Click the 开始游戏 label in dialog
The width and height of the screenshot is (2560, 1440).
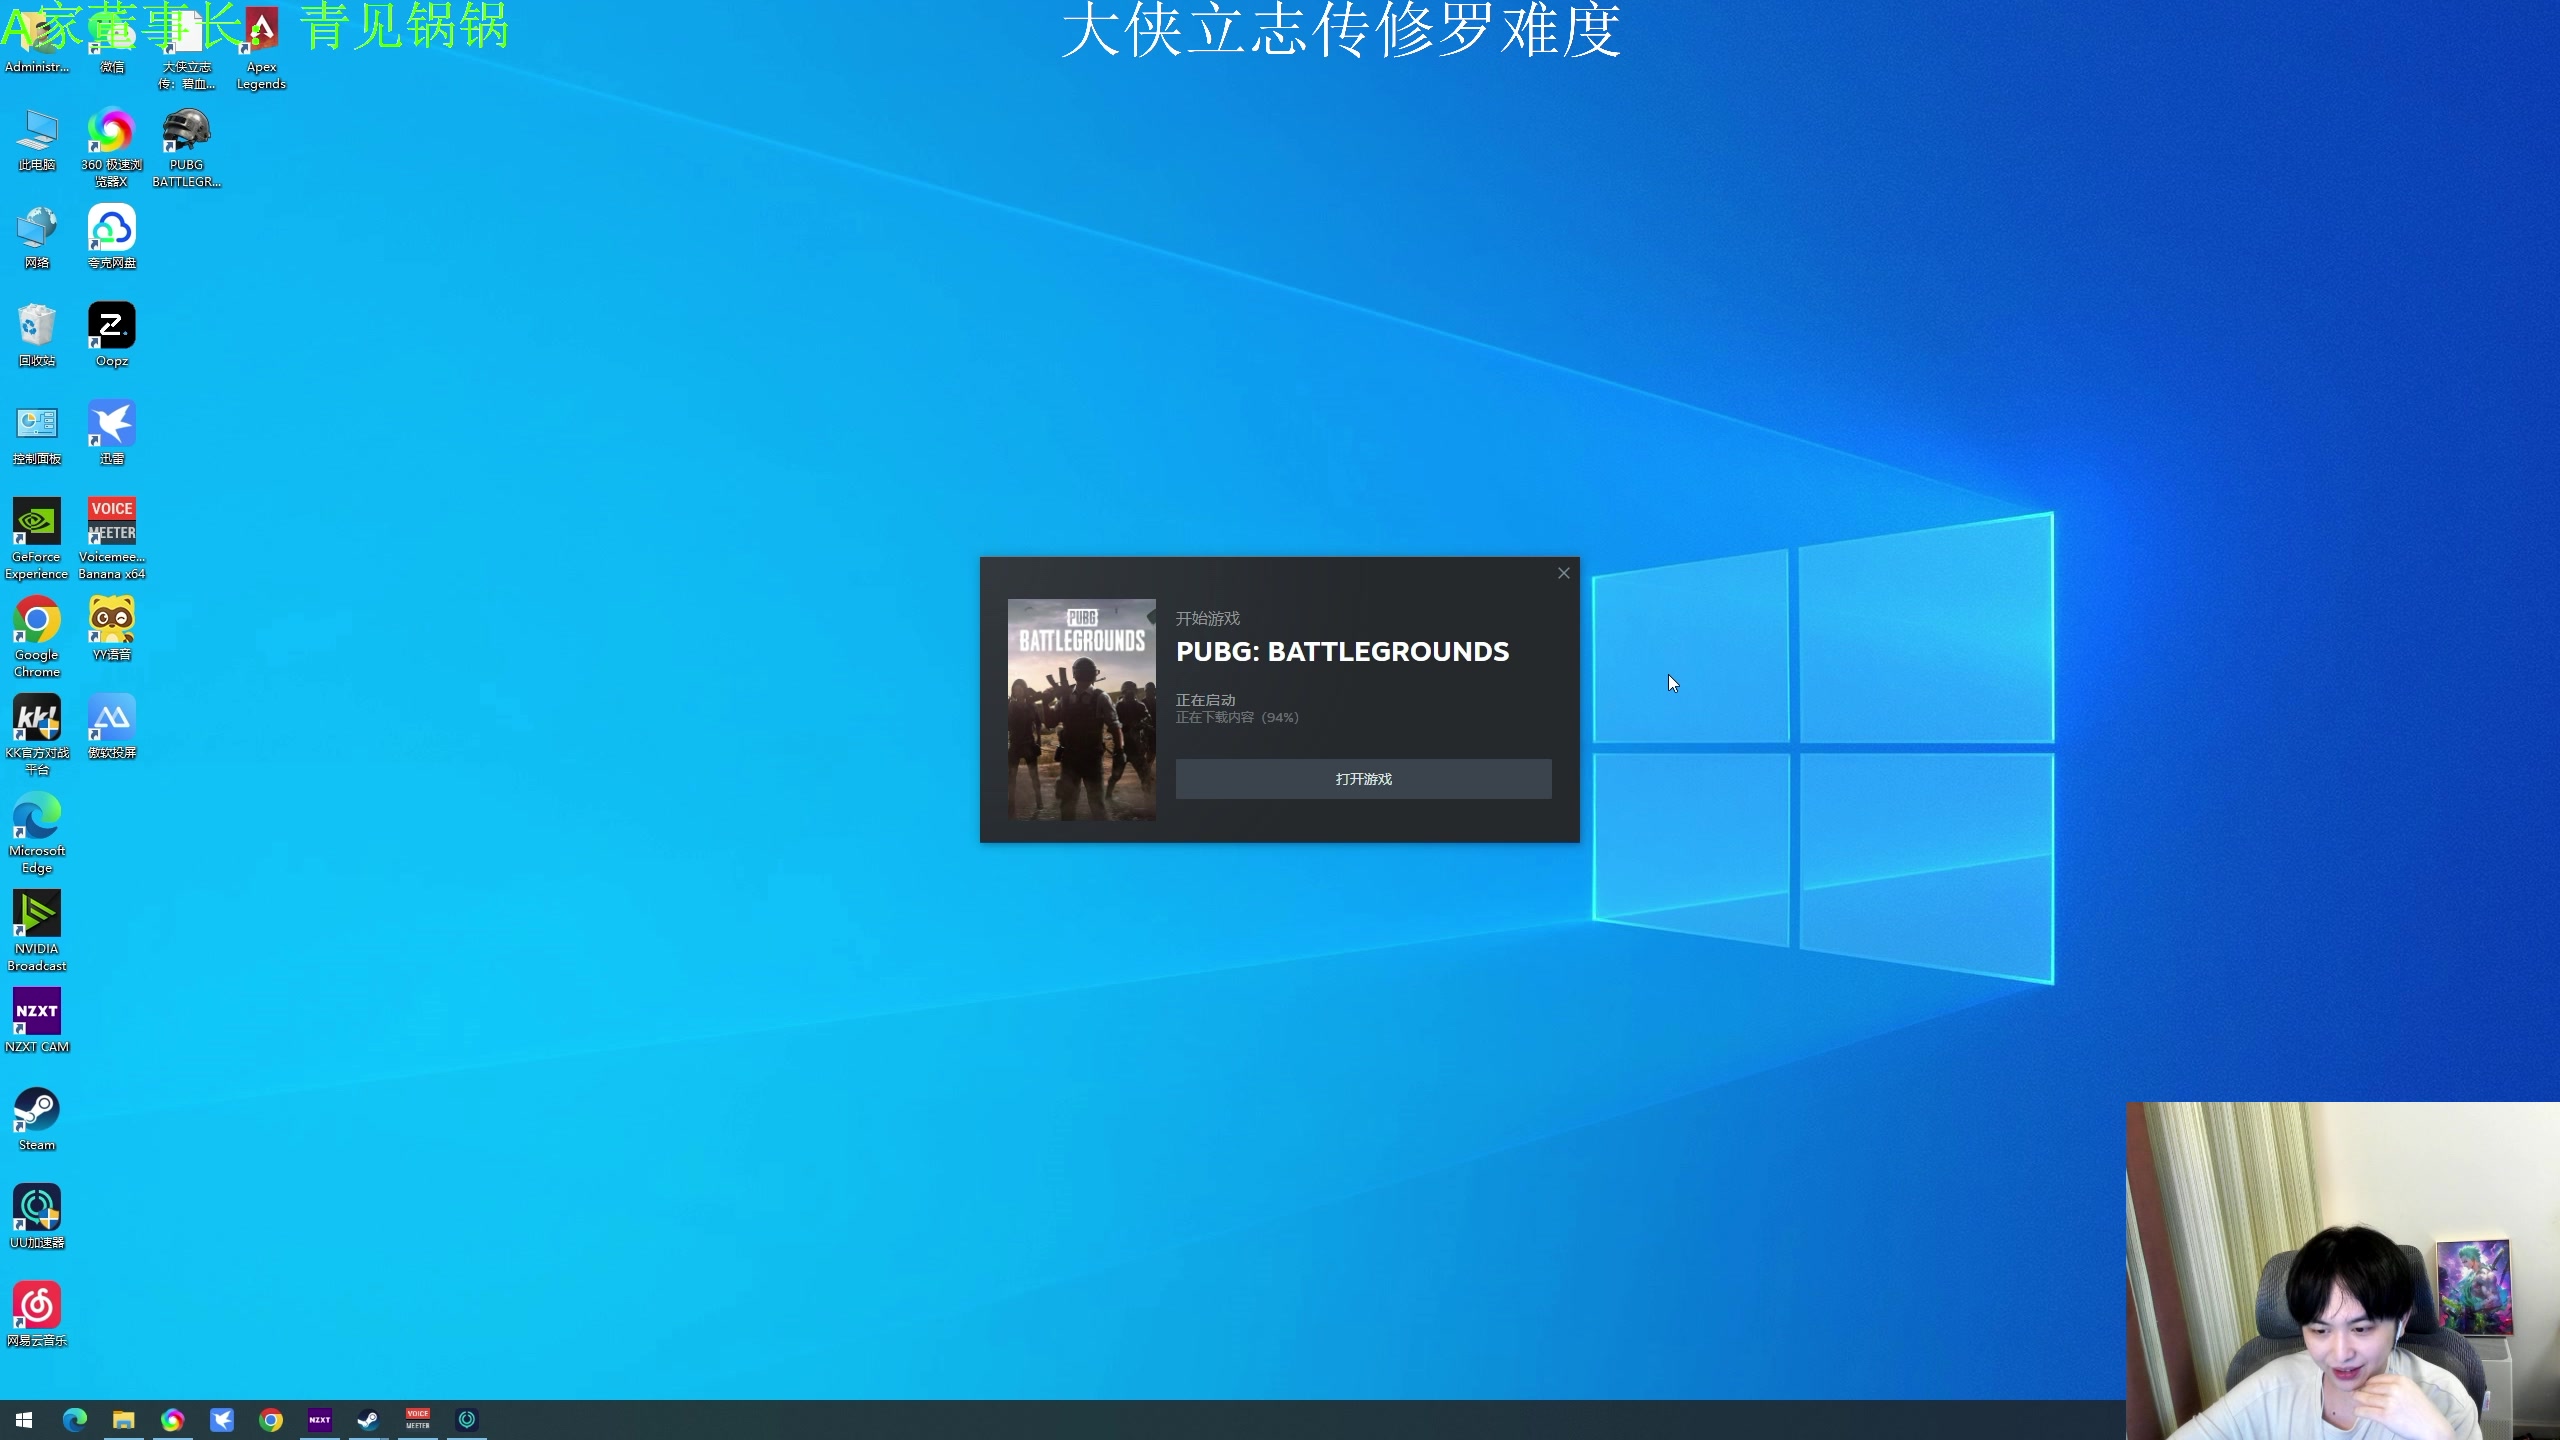coord(1207,619)
